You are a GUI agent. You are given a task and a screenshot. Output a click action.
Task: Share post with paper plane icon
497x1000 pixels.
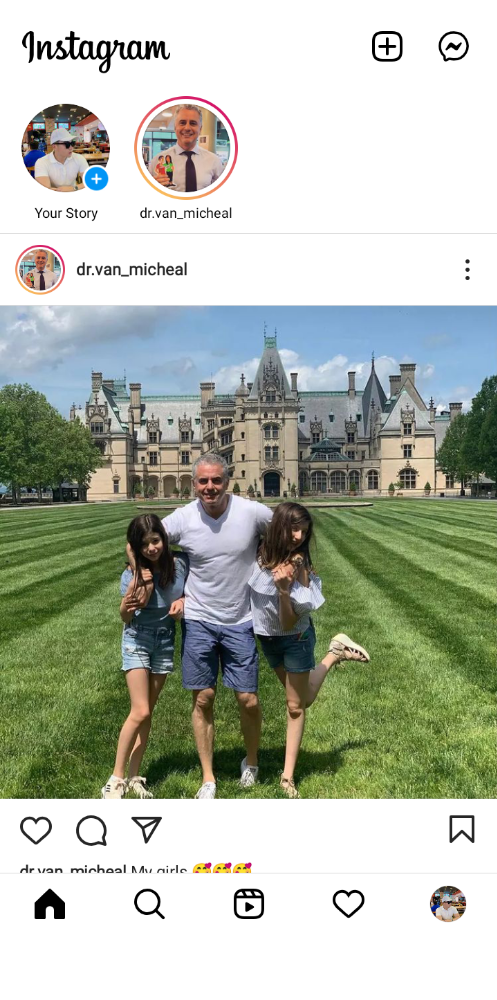coord(147,830)
